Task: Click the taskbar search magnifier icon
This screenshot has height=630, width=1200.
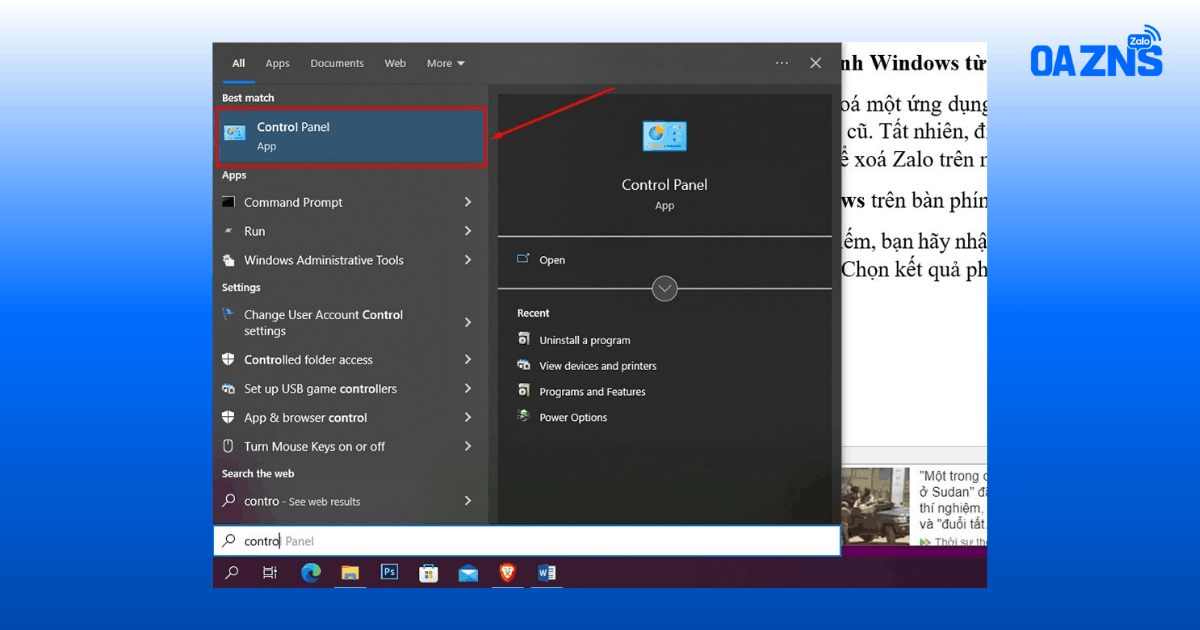Action: click(232, 573)
